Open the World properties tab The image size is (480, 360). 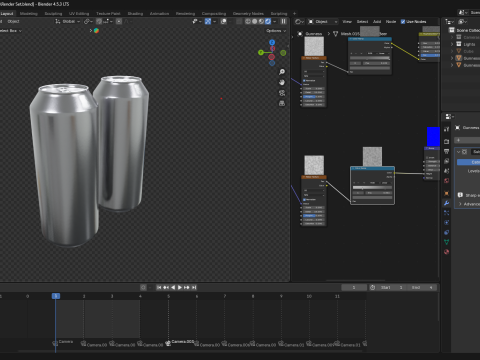pyautogui.click(x=447, y=180)
